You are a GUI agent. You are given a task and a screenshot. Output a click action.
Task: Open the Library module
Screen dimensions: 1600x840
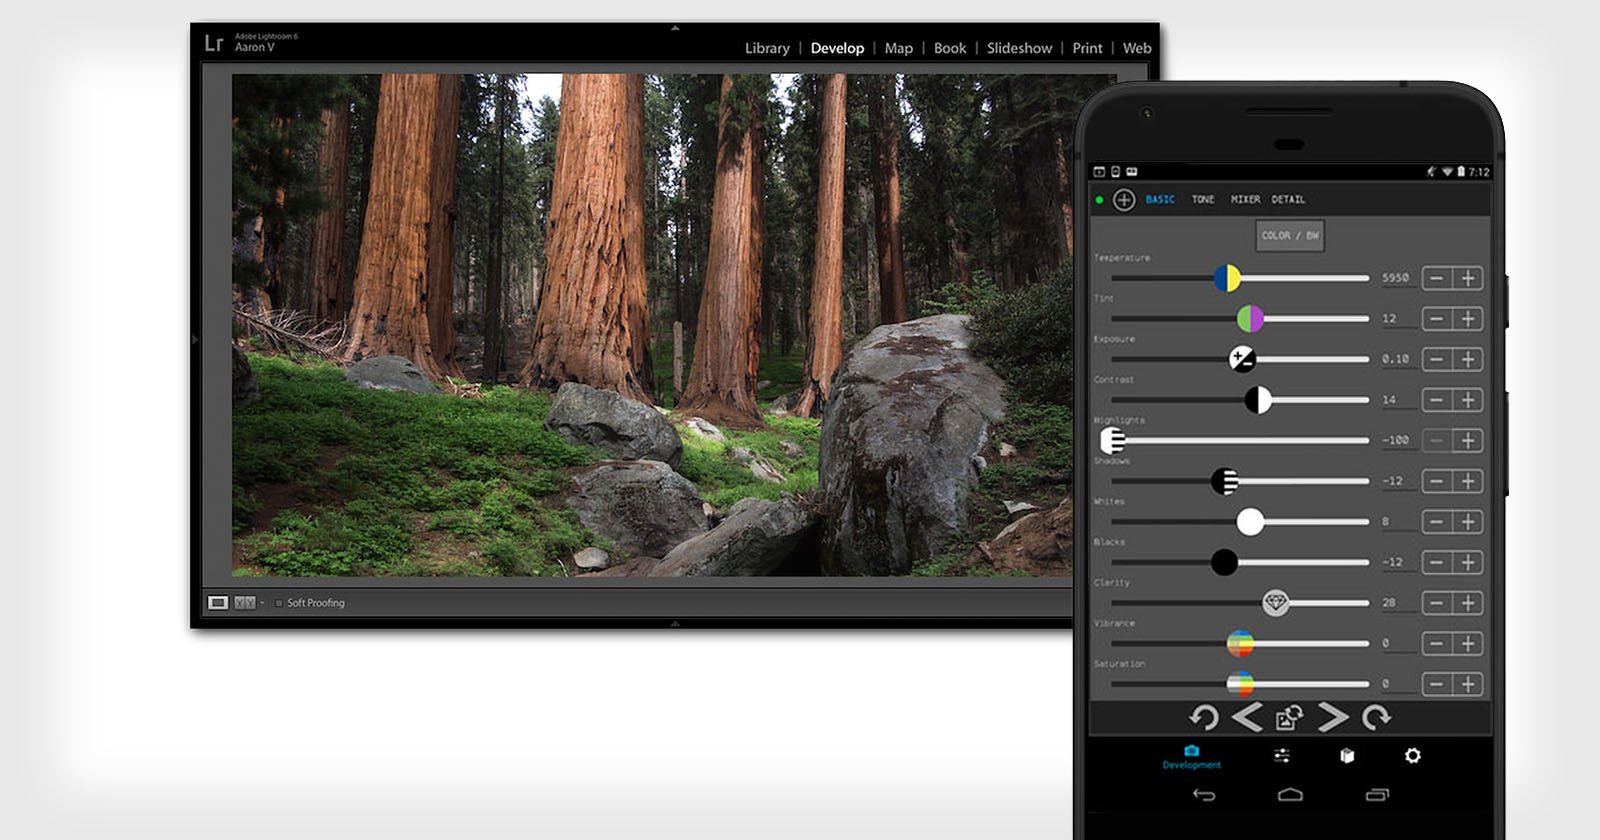(767, 48)
